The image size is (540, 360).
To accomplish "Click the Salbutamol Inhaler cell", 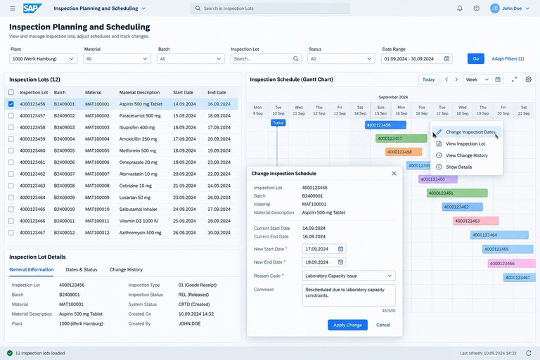I will pos(138,209).
